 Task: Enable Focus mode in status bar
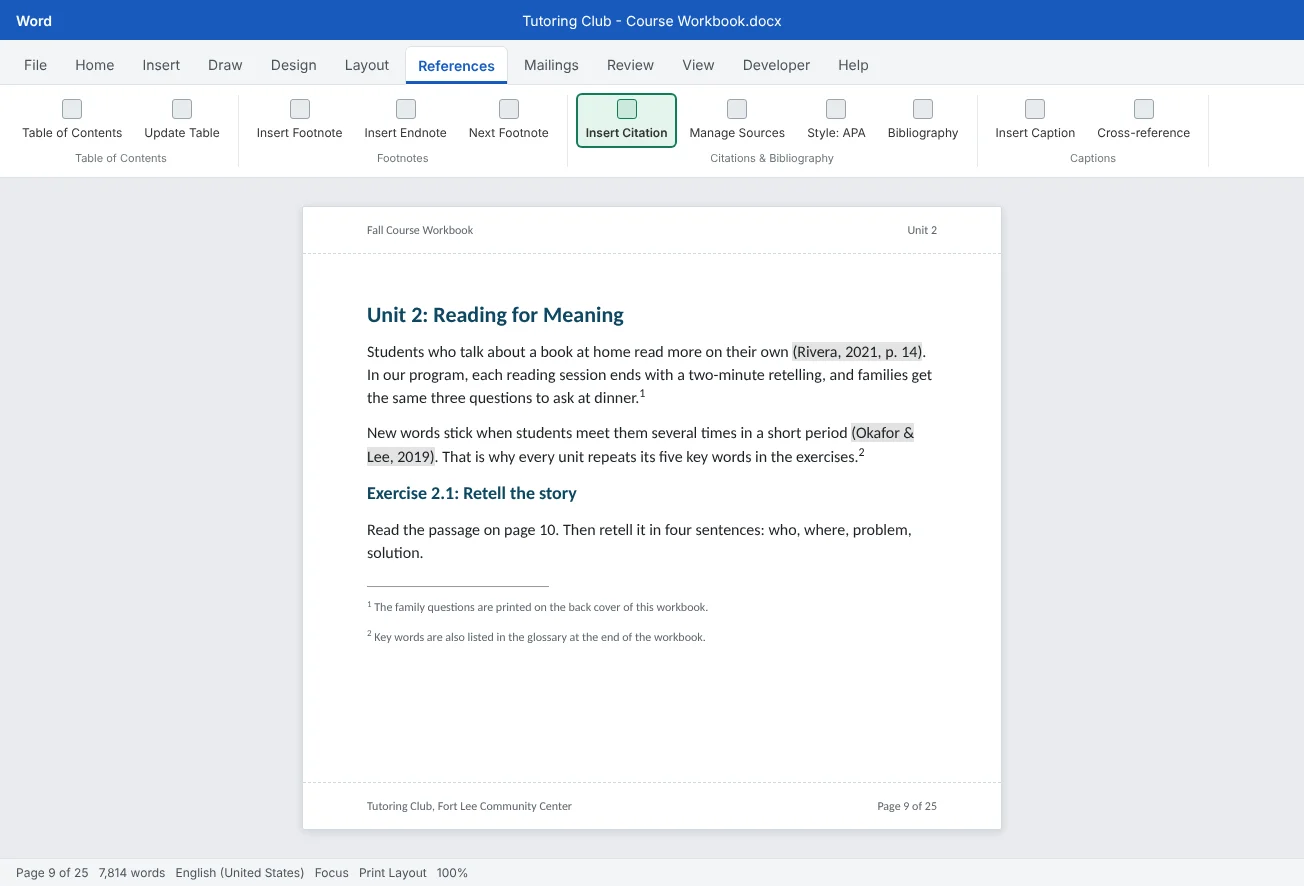coord(332,873)
